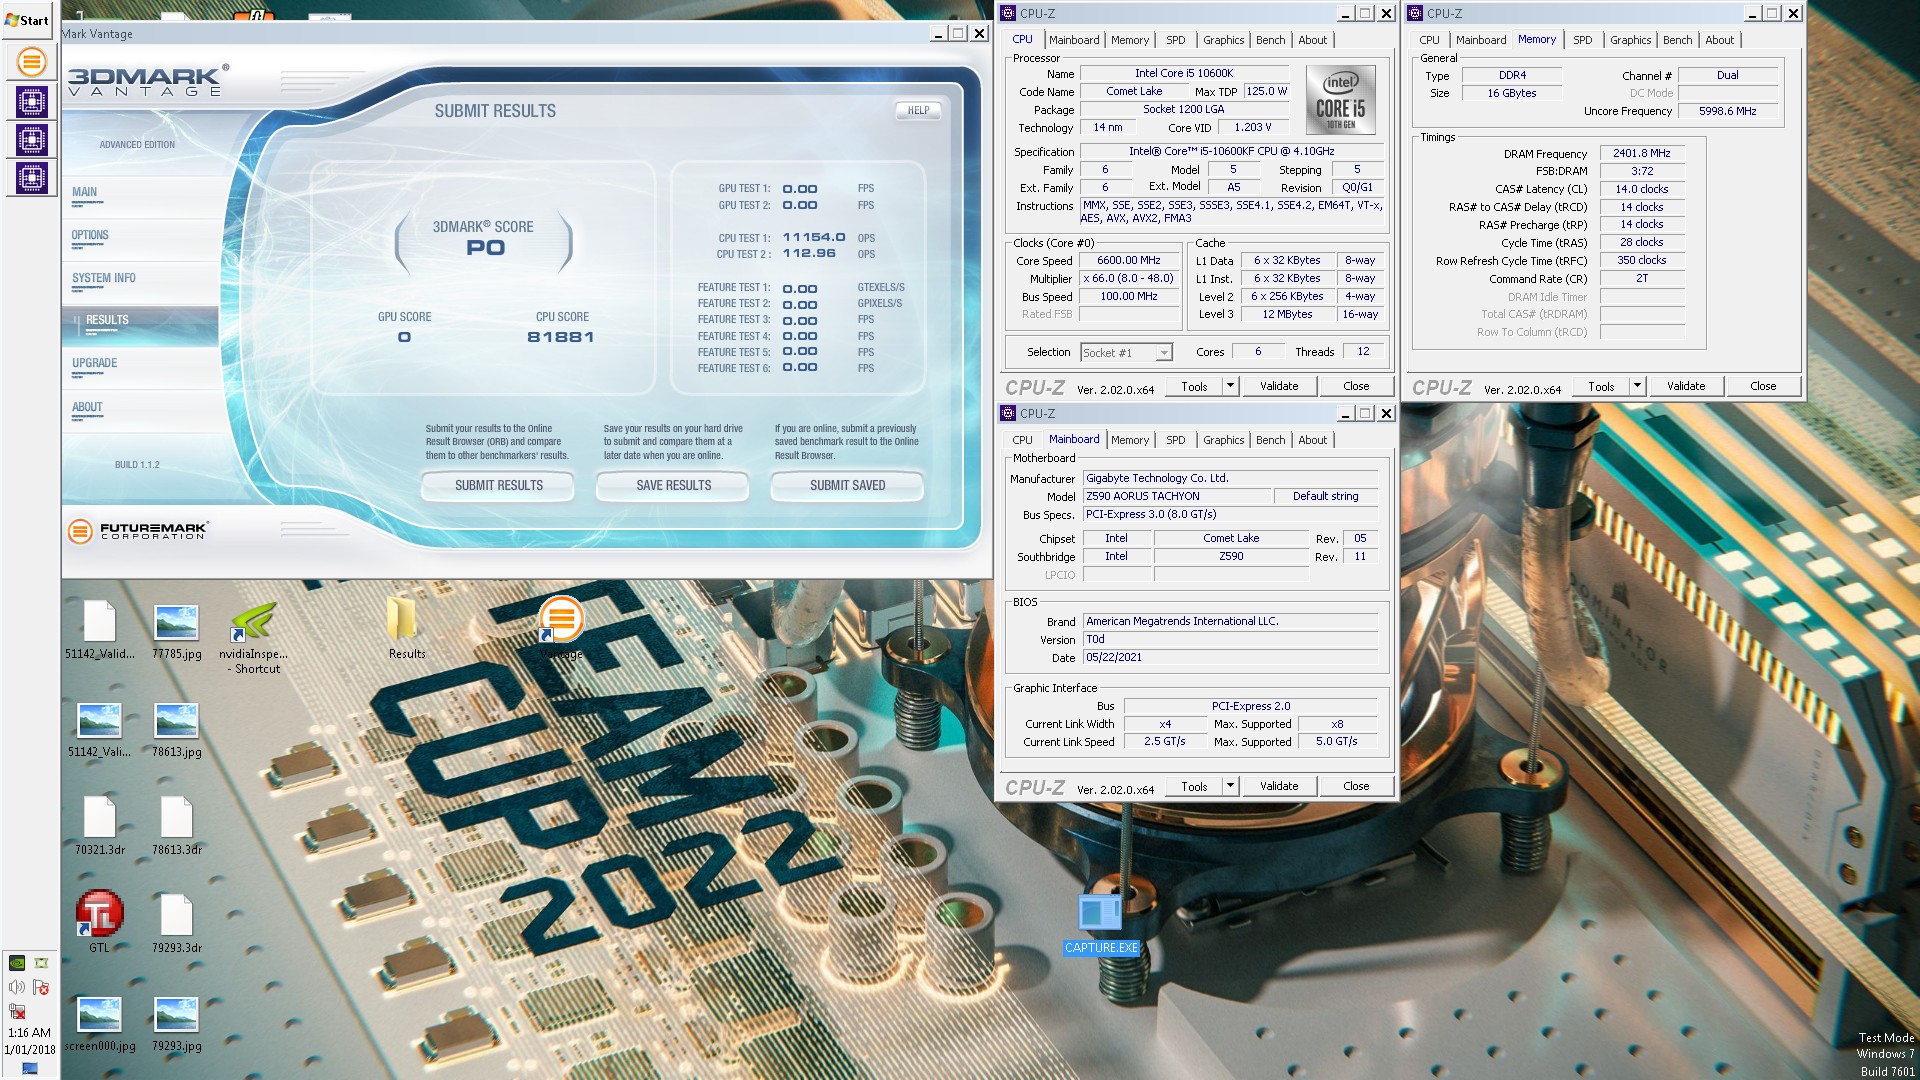Click the CPU TEST 2 value 112.96
The width and height of the screenshot is (1920, 1080).
[x=809, y=254]
